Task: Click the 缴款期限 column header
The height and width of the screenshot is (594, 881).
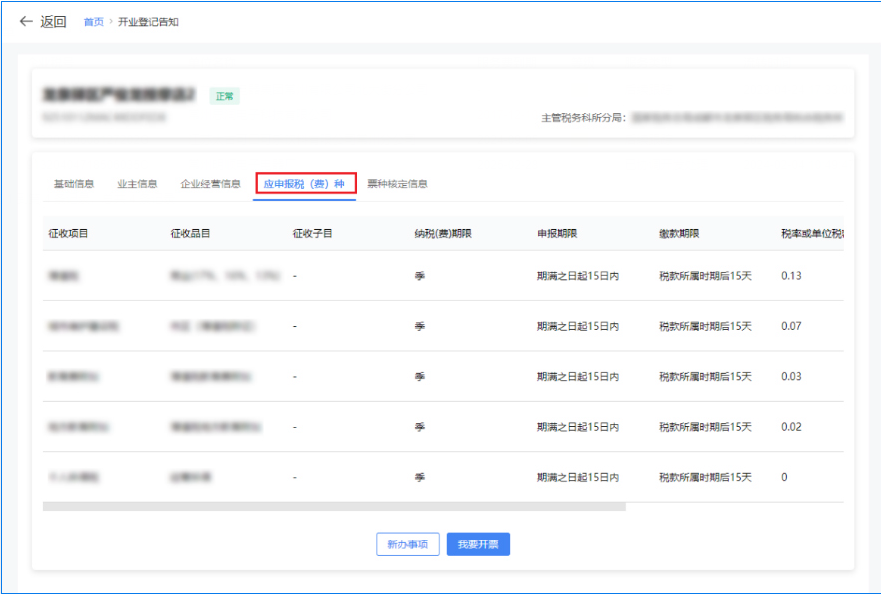Action: [679, 234]
